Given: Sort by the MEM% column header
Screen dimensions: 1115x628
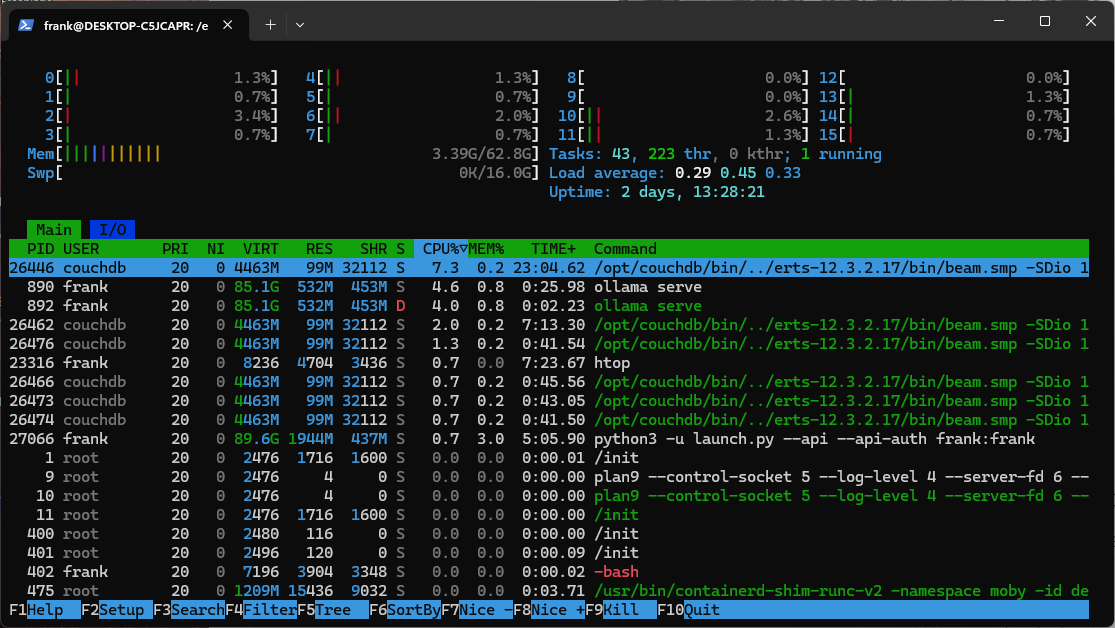Looking at the screenshot, I should tap(487, 249).
